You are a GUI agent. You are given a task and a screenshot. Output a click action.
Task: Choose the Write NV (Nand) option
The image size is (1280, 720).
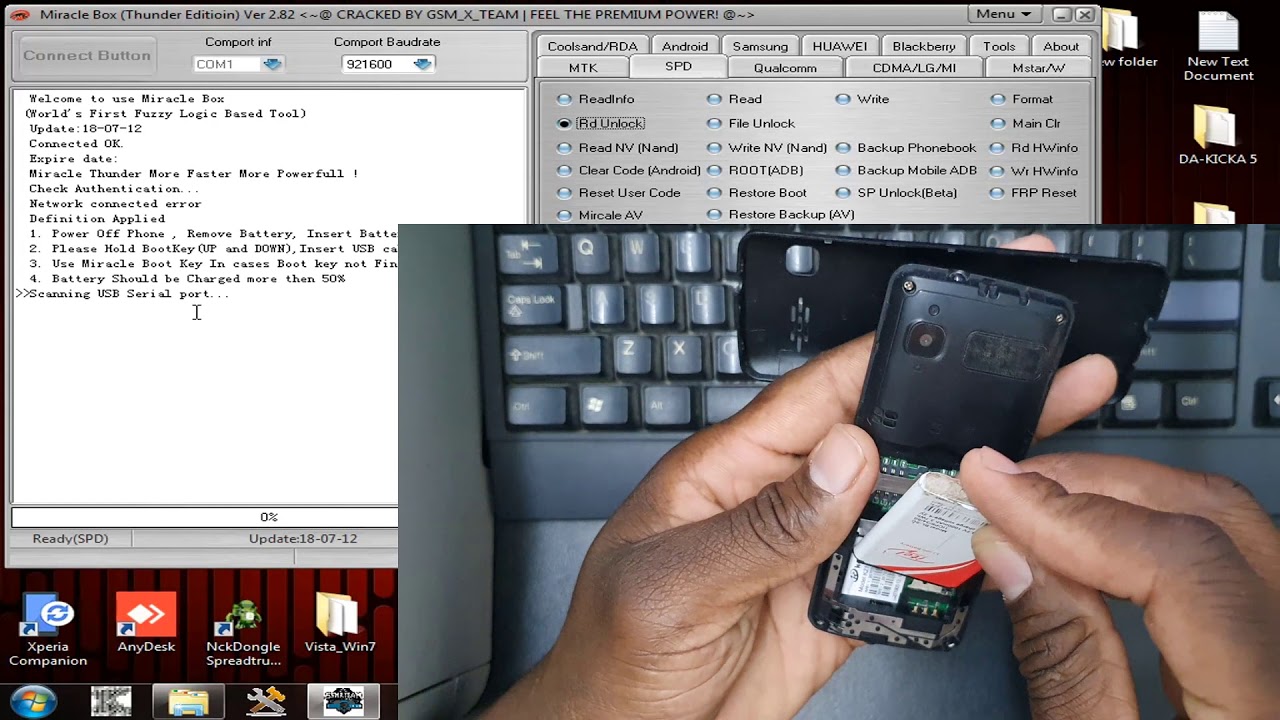767,148
